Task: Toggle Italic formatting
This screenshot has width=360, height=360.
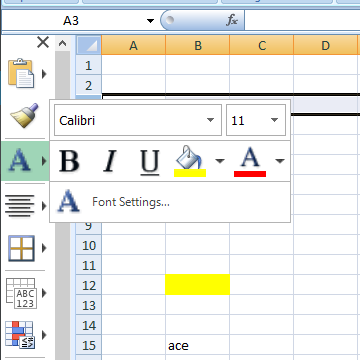Action: click(x=110, y=161)
